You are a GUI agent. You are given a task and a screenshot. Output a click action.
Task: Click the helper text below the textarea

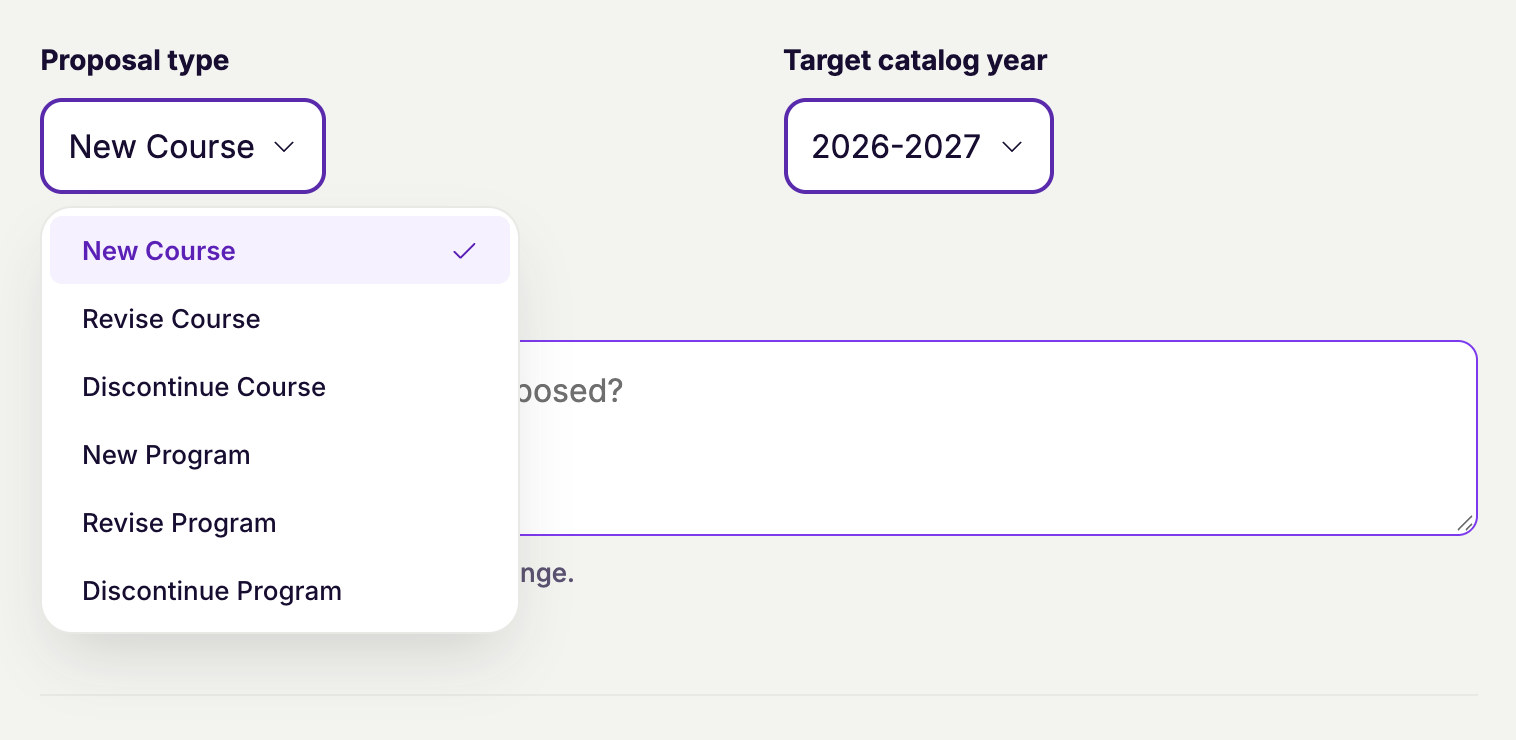coord(546,575)
